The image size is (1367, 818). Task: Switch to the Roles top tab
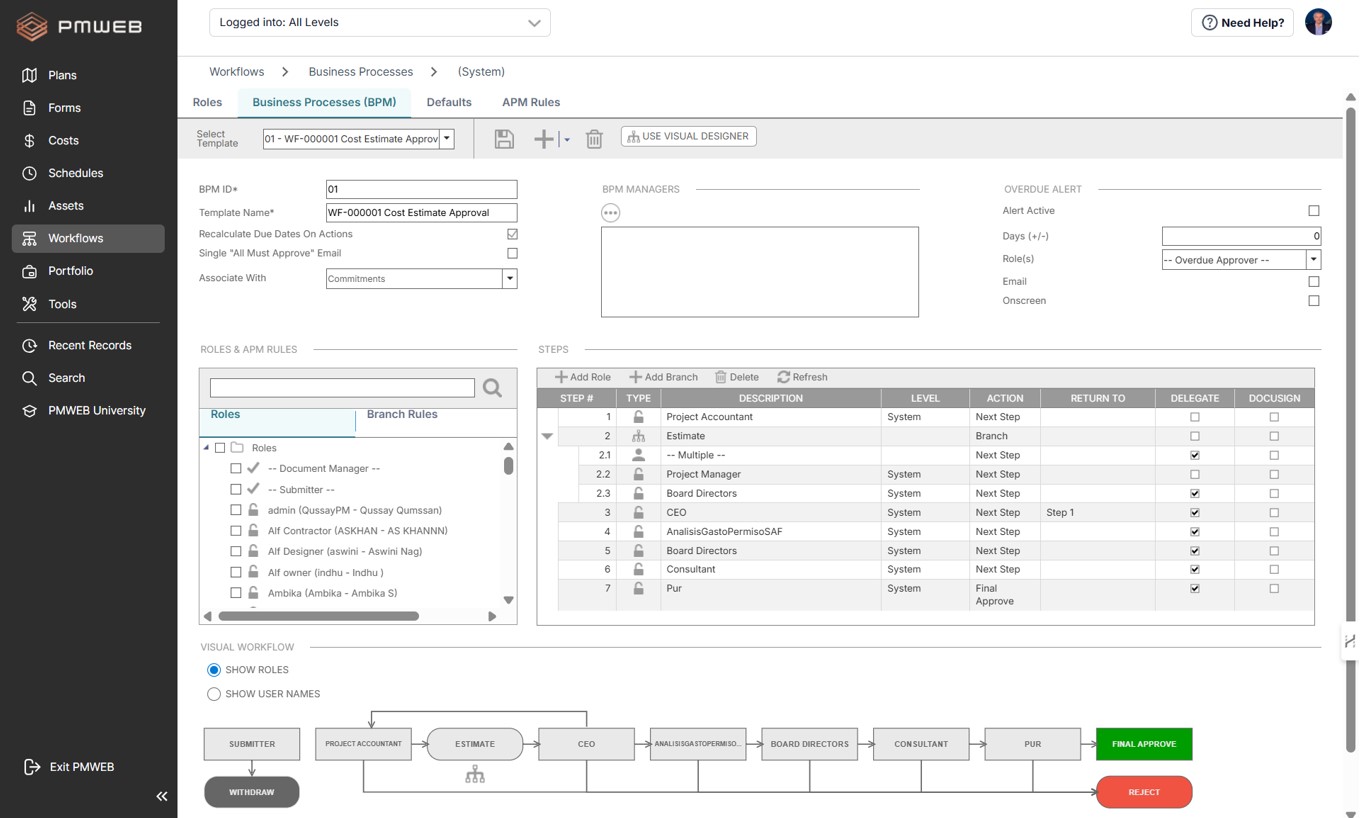207,102
